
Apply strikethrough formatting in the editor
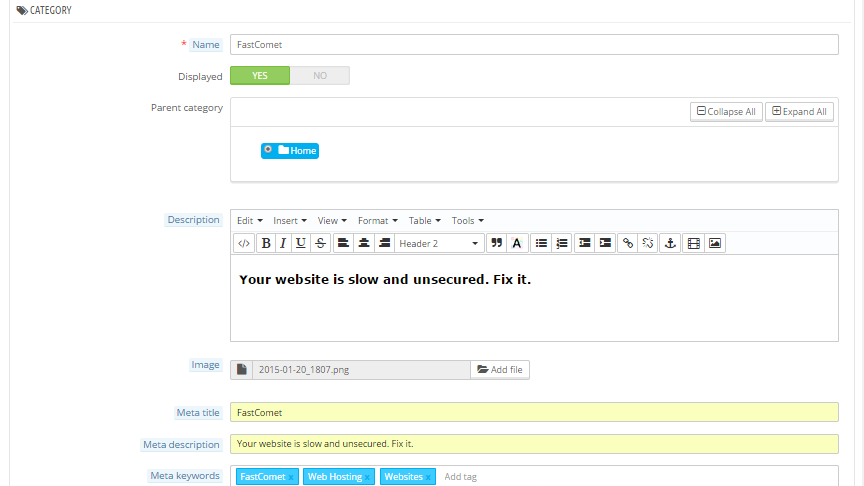pos(319,243)
